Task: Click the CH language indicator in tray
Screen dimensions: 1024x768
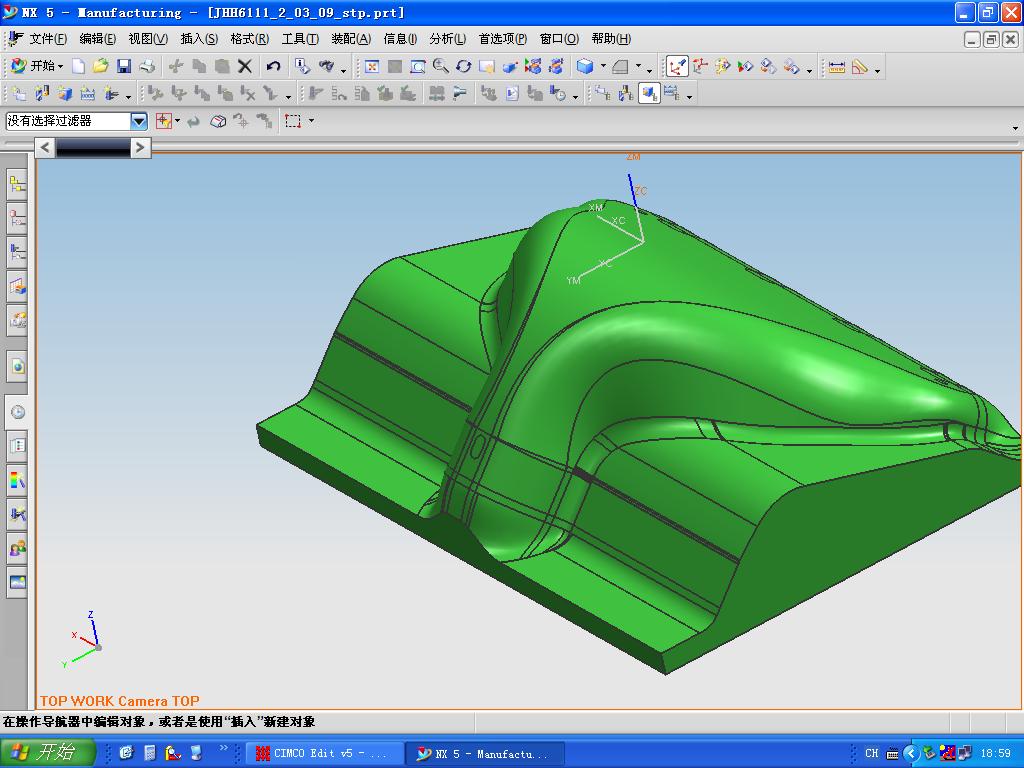Action: point(872,753)
